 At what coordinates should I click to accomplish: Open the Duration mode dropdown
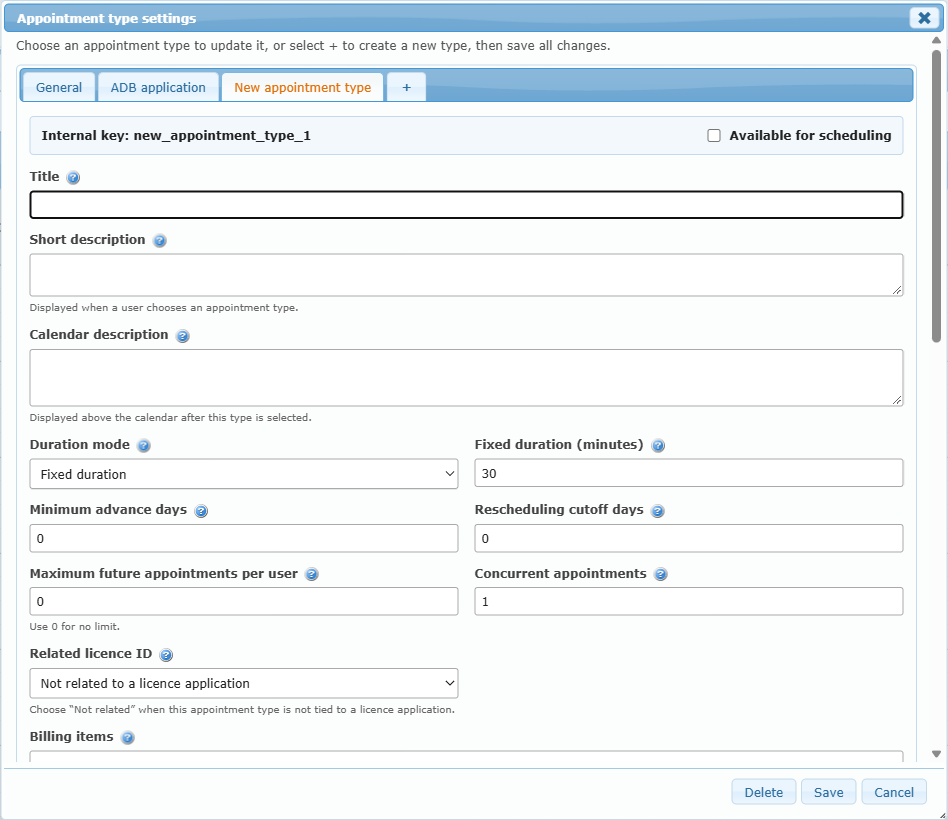coord(244,474)
